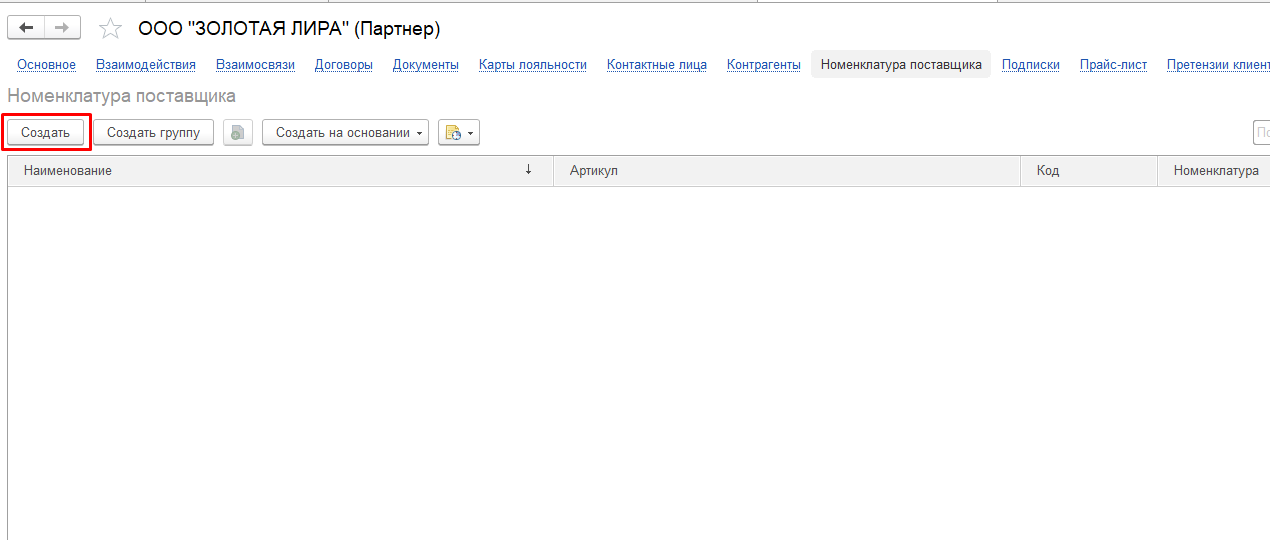Open the reports icon dropdown button
This screenshot has width=1270, height=540.
[459, 133]
